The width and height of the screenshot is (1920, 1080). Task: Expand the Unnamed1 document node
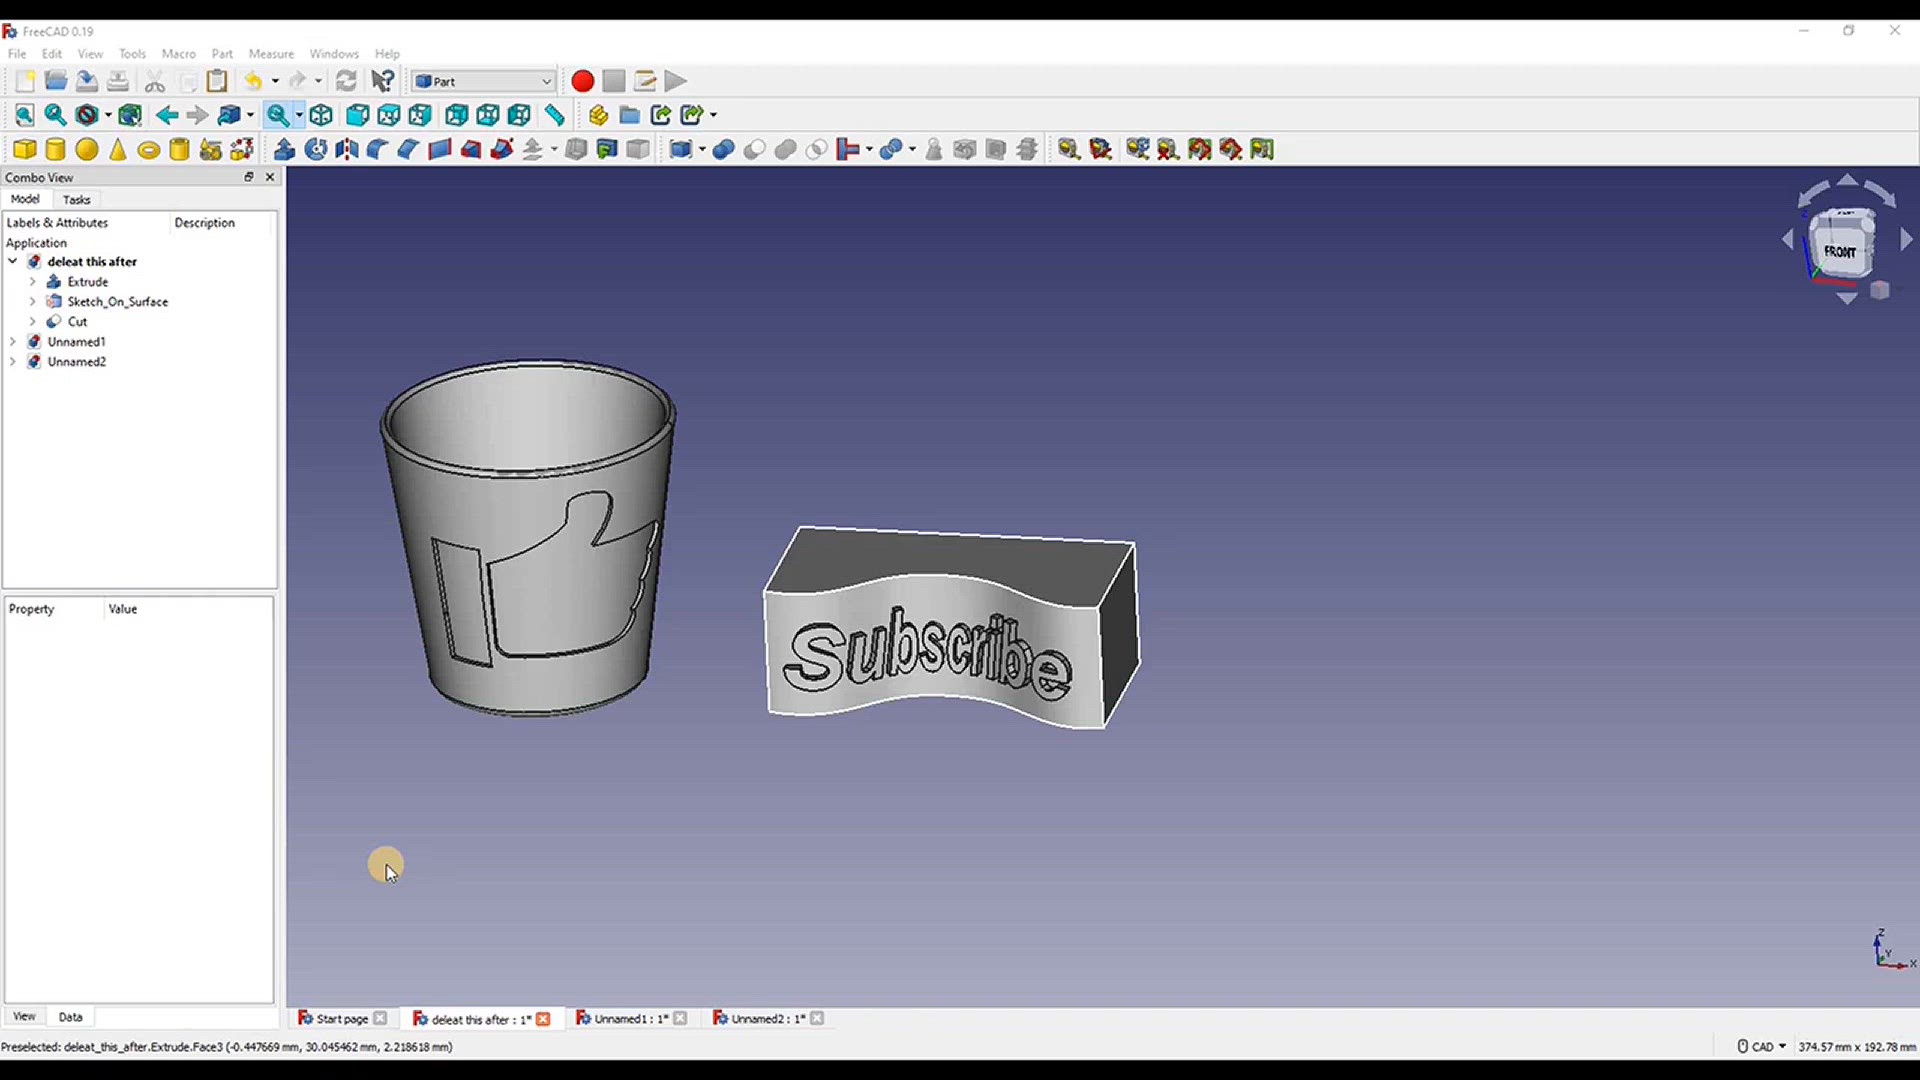13,341
